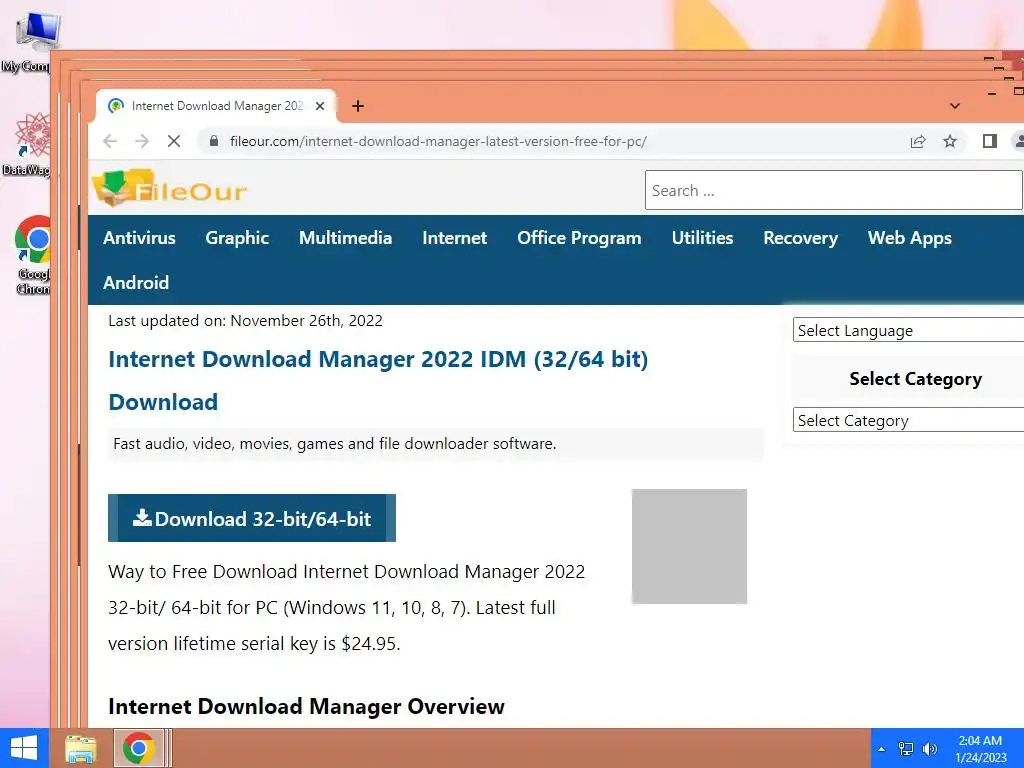
Task: Open the taskbar clock showing 2:04 AM
Action: pos(980,748)
